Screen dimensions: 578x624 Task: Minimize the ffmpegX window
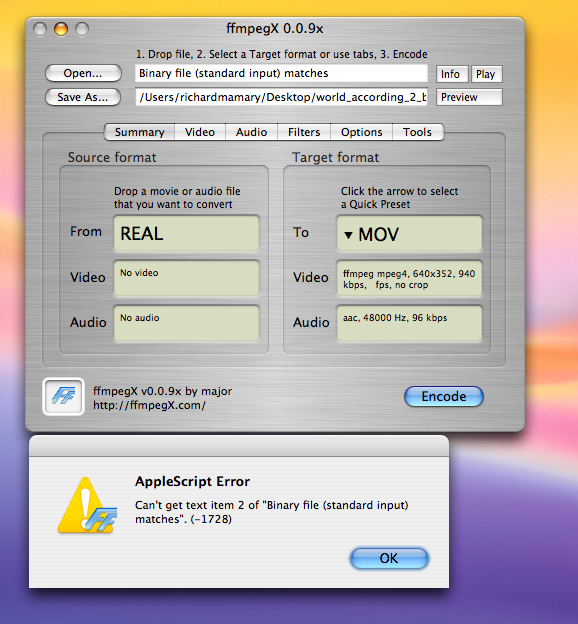[61, 29]
